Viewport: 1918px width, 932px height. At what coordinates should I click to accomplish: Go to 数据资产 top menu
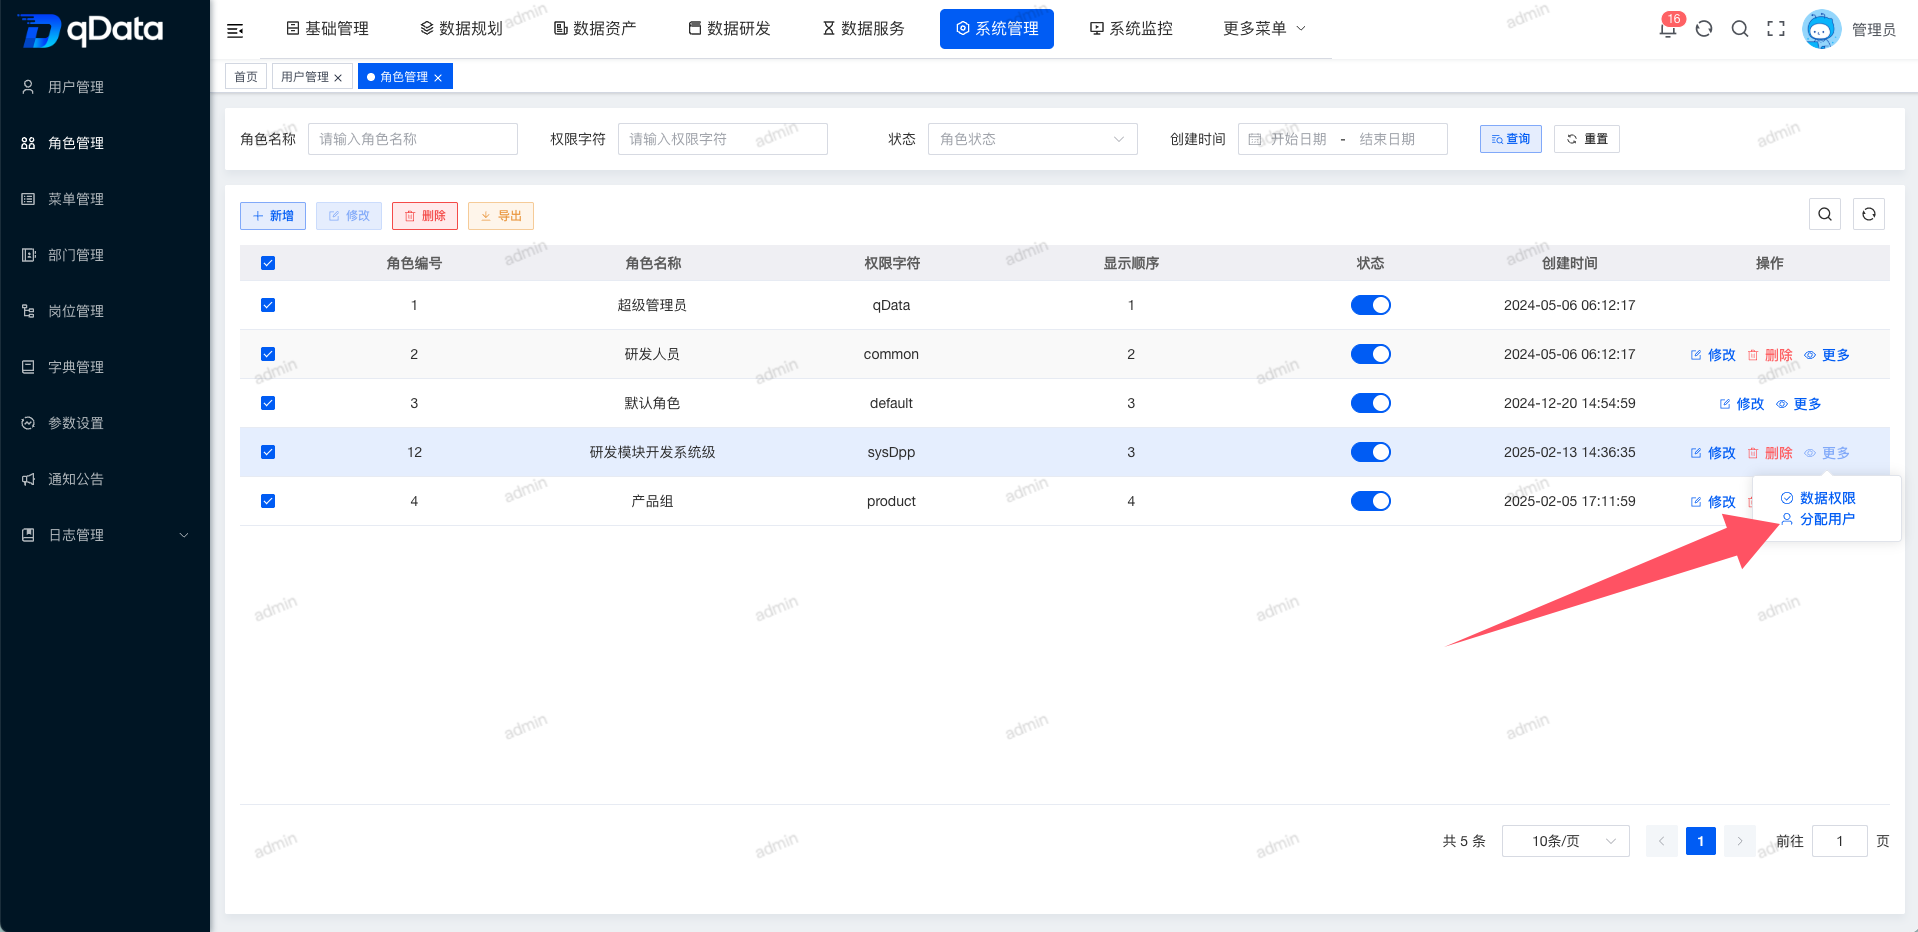[x=595, y=29]
